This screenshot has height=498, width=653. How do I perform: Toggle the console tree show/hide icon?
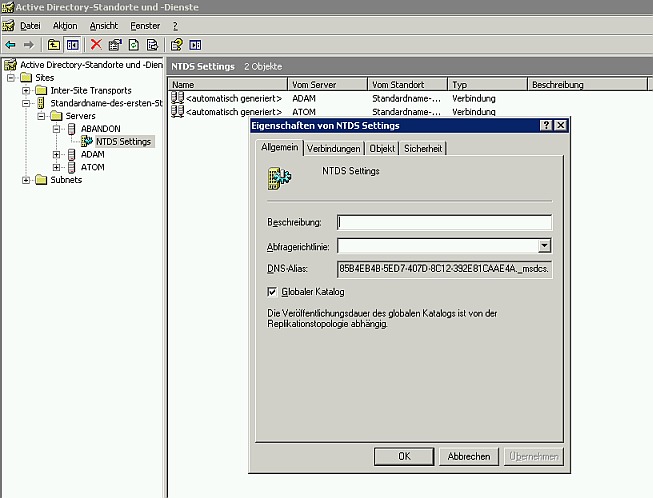[x=73, y=45]
